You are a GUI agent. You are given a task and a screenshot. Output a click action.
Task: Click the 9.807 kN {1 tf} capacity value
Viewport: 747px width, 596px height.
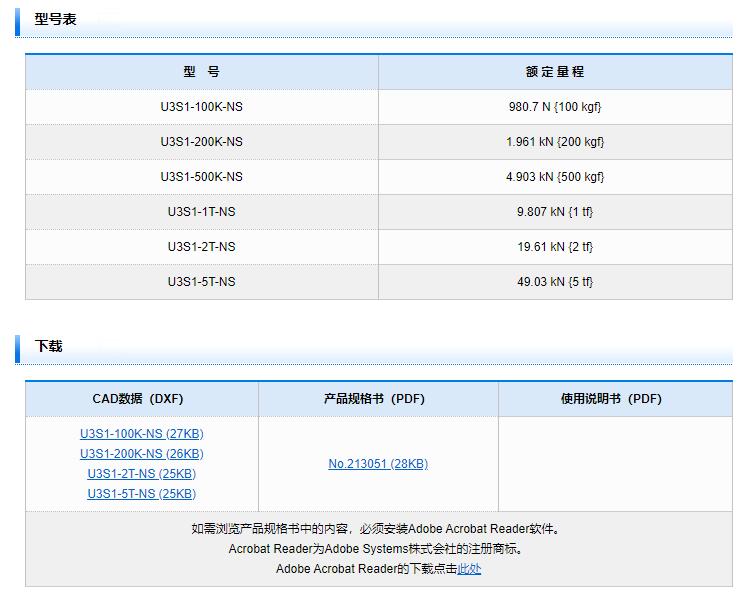(555, 212)
